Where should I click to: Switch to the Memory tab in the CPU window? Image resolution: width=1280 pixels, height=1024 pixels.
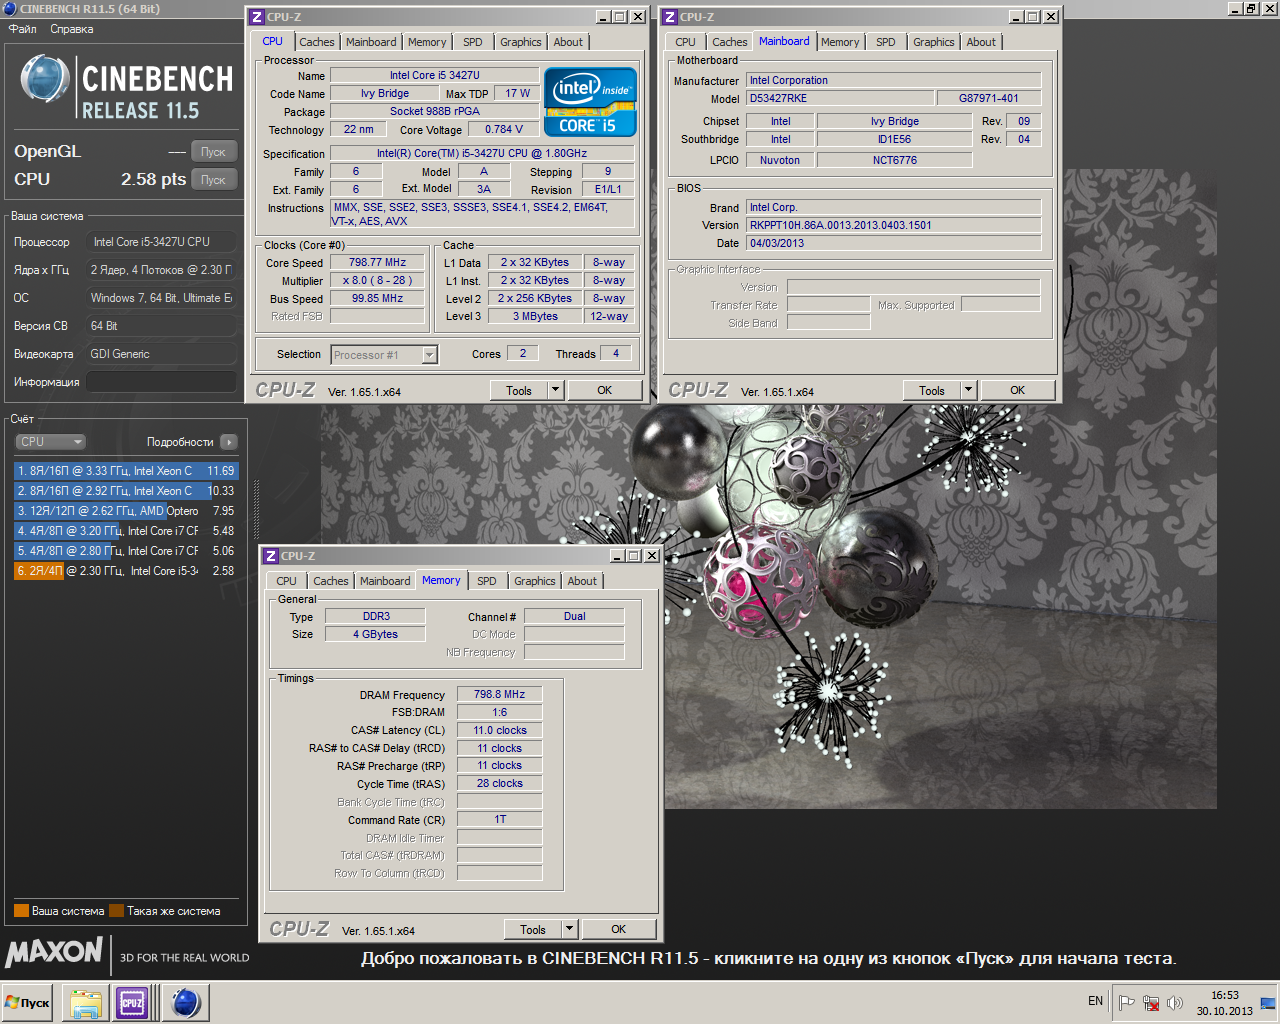(x=427, y=42)
